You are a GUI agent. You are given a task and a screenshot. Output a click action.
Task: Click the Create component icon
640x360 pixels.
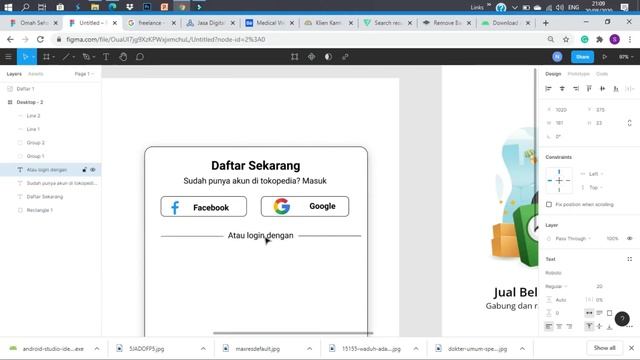point(311,57)
